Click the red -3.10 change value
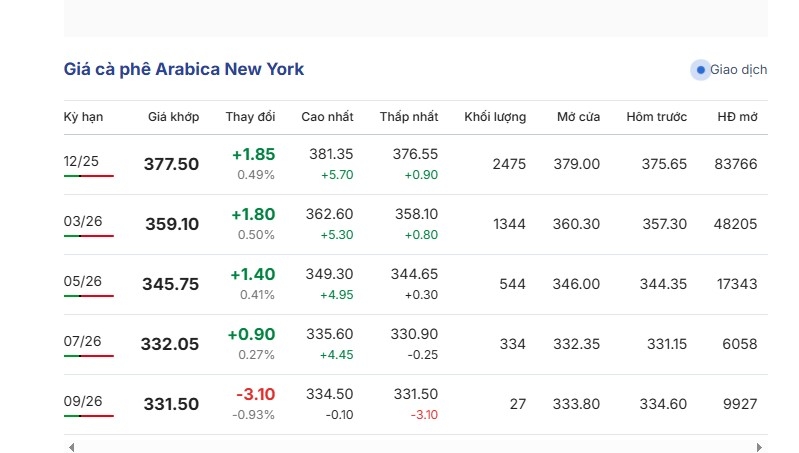799x453 pixels. [x=255, y=394]
